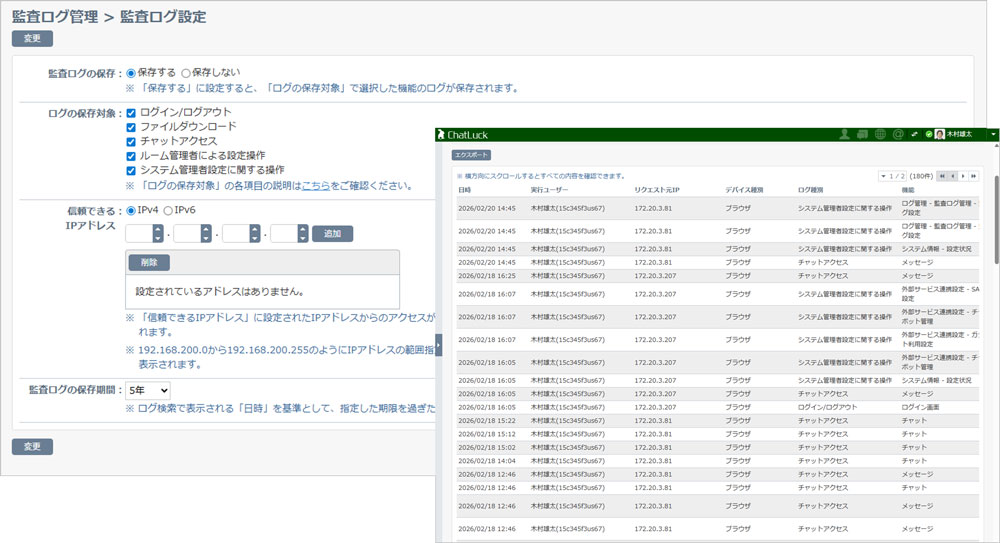This screenshot has height=543, width=1000.
Task: Click the エクスポート button
Action: [471, 155]
